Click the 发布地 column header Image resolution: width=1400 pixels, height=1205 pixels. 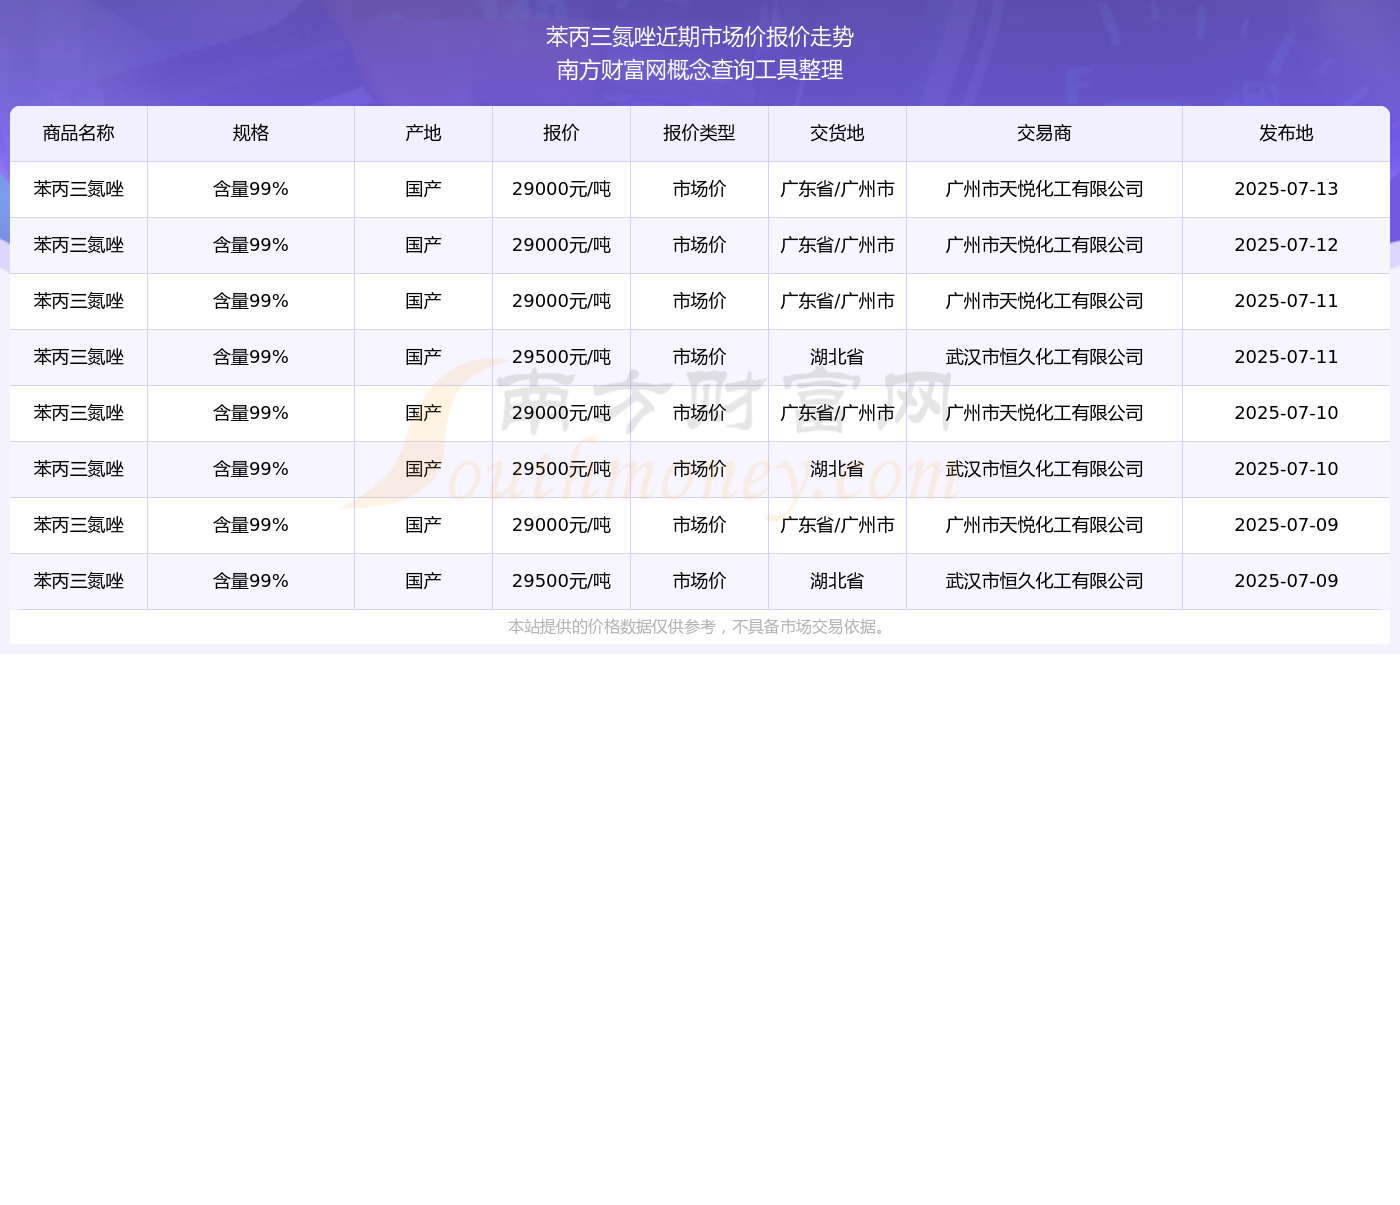pyautogui.click(x=1286, y=133)
